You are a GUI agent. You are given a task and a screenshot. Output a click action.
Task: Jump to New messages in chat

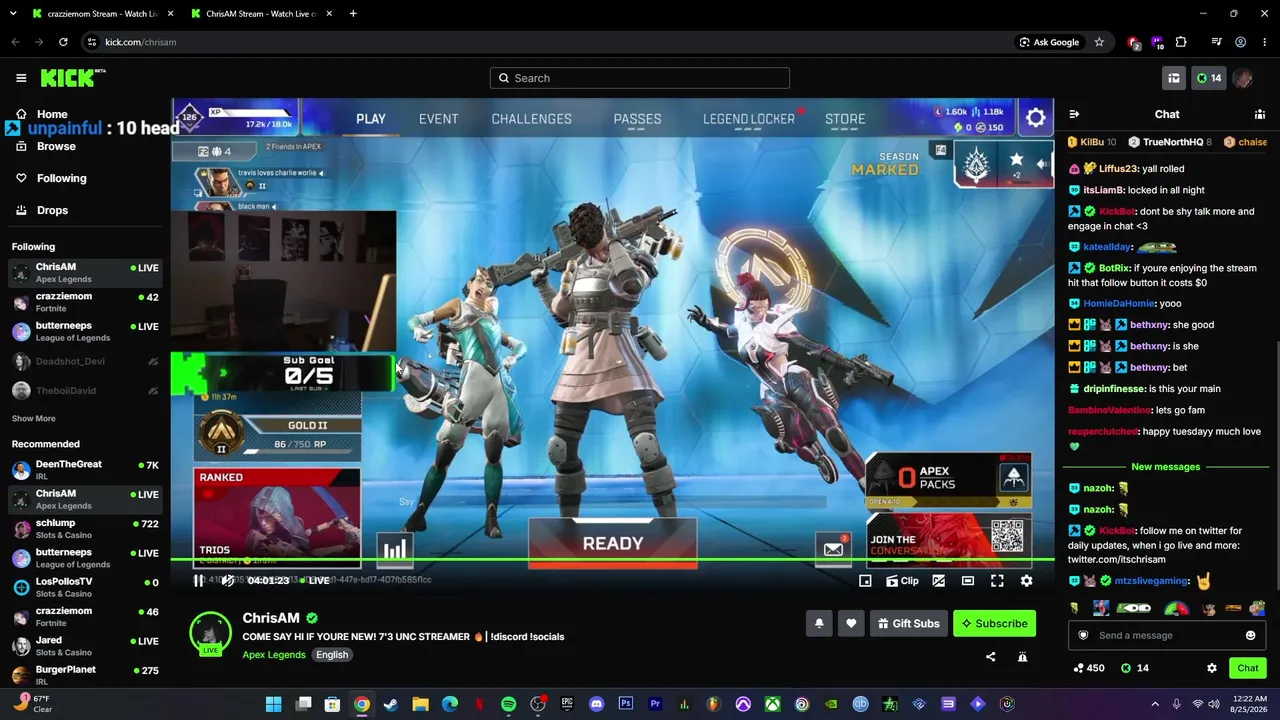tap(1165, 467)
